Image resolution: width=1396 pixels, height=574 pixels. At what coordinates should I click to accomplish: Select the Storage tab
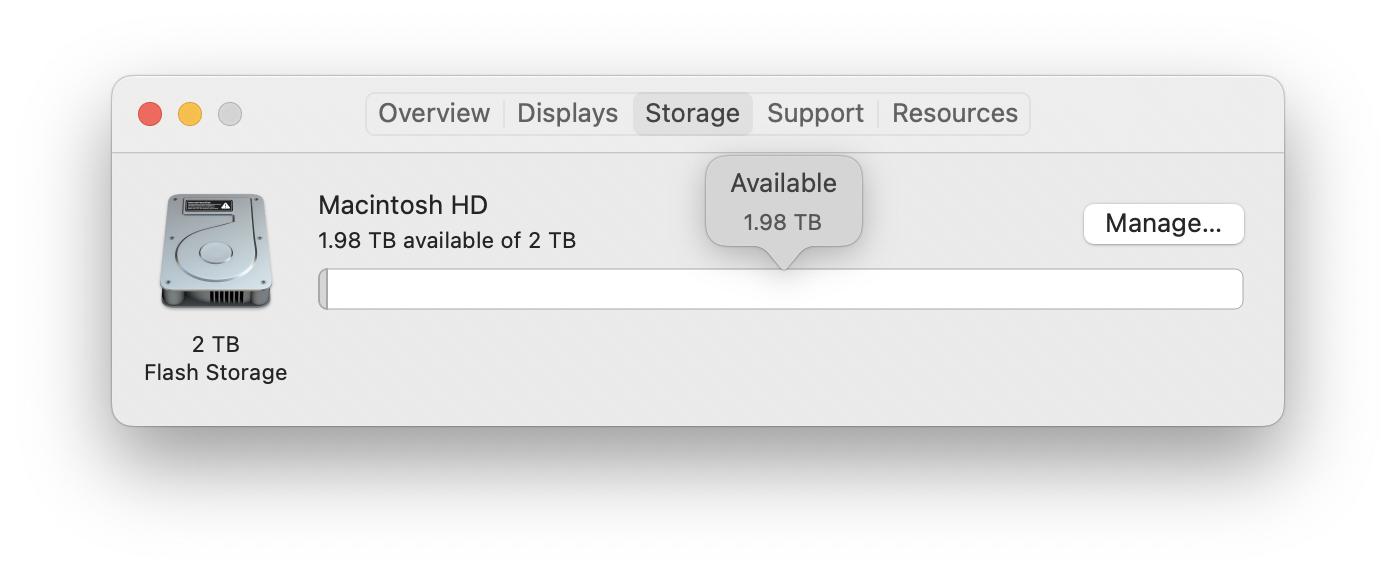(x=692, y=113)
